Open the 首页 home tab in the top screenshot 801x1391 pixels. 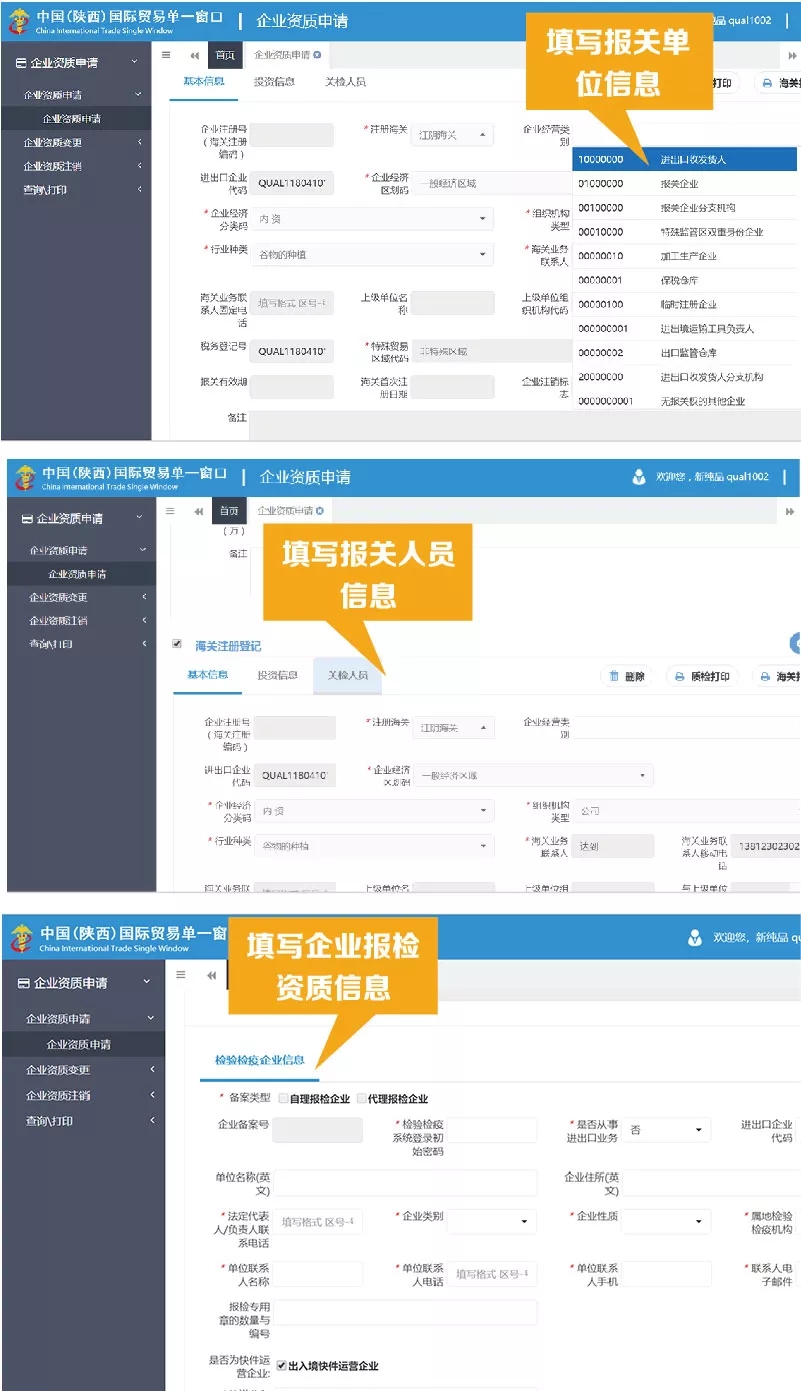(x=225, y=55)
